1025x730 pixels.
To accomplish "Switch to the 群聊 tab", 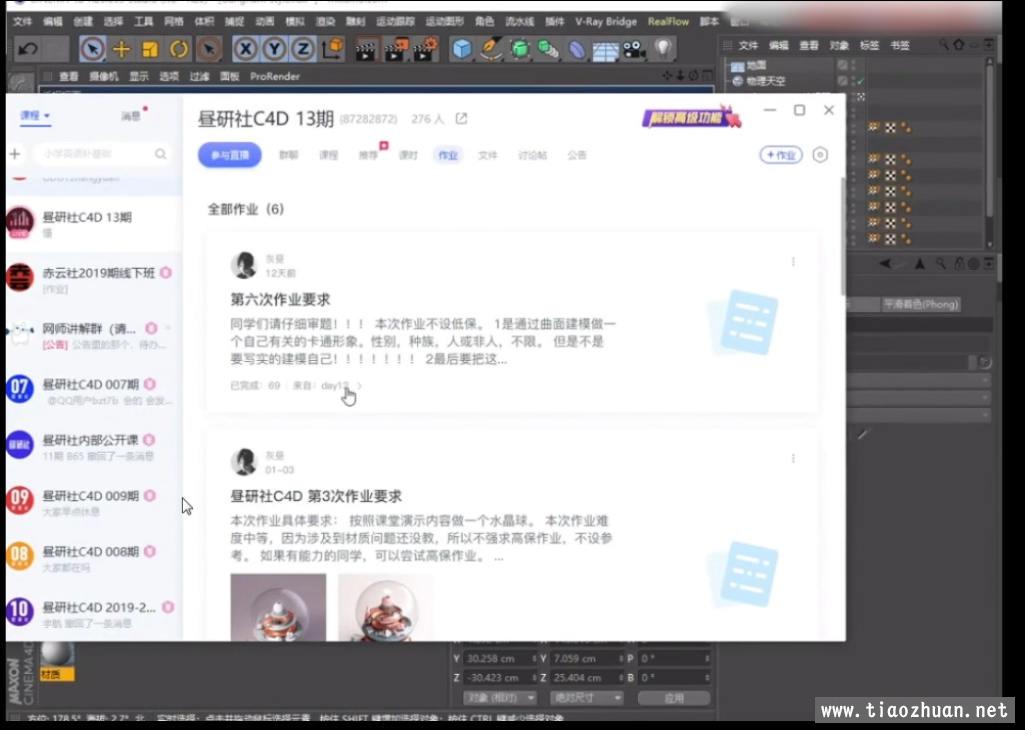I will point(288,155).
